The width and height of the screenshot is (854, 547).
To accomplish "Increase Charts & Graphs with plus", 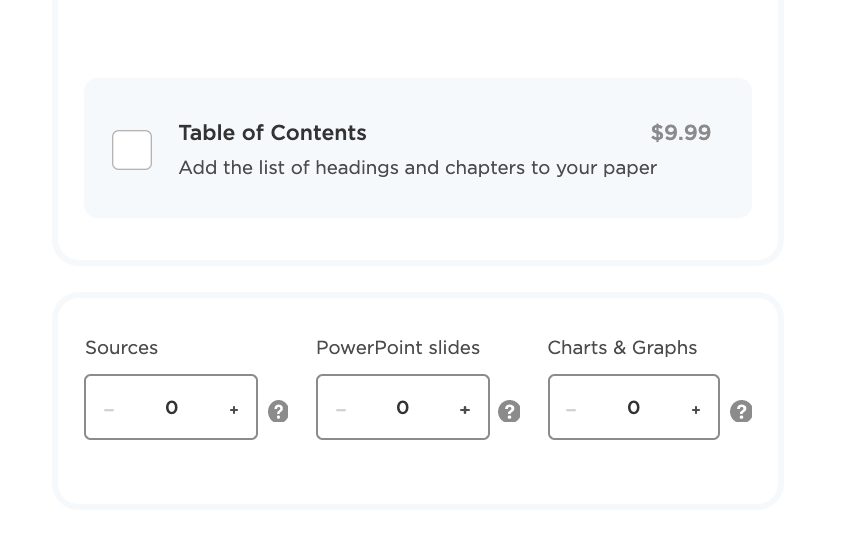I will point(696,410).
